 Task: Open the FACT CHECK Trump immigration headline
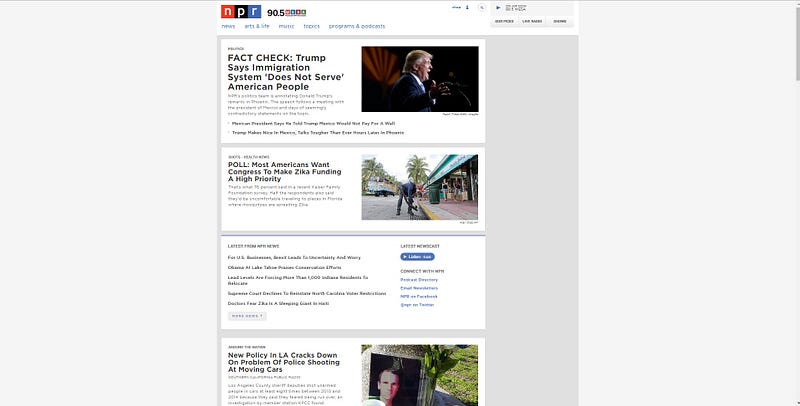click(286, 72)
